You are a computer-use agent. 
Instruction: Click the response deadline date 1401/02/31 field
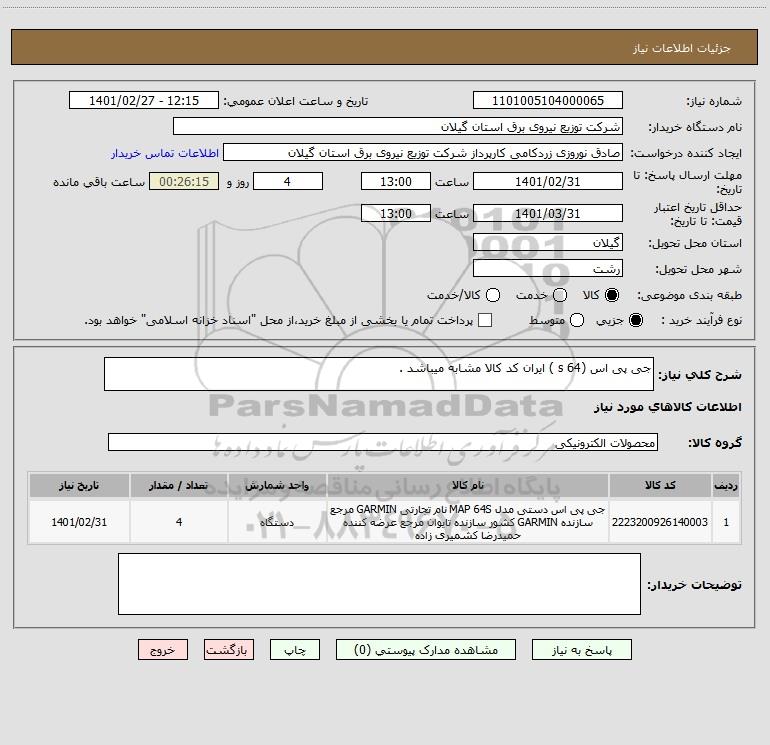548,182
